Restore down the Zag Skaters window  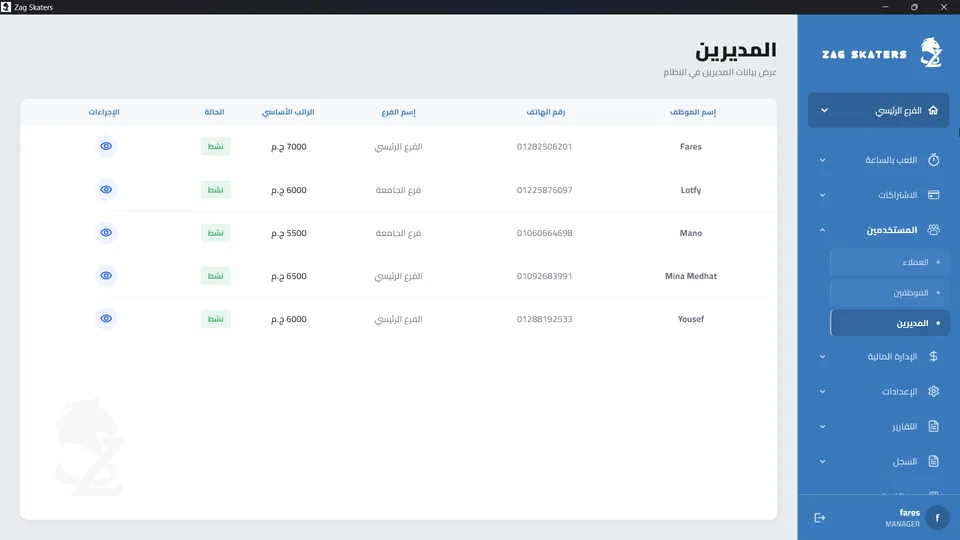click(x=914, y=7)
